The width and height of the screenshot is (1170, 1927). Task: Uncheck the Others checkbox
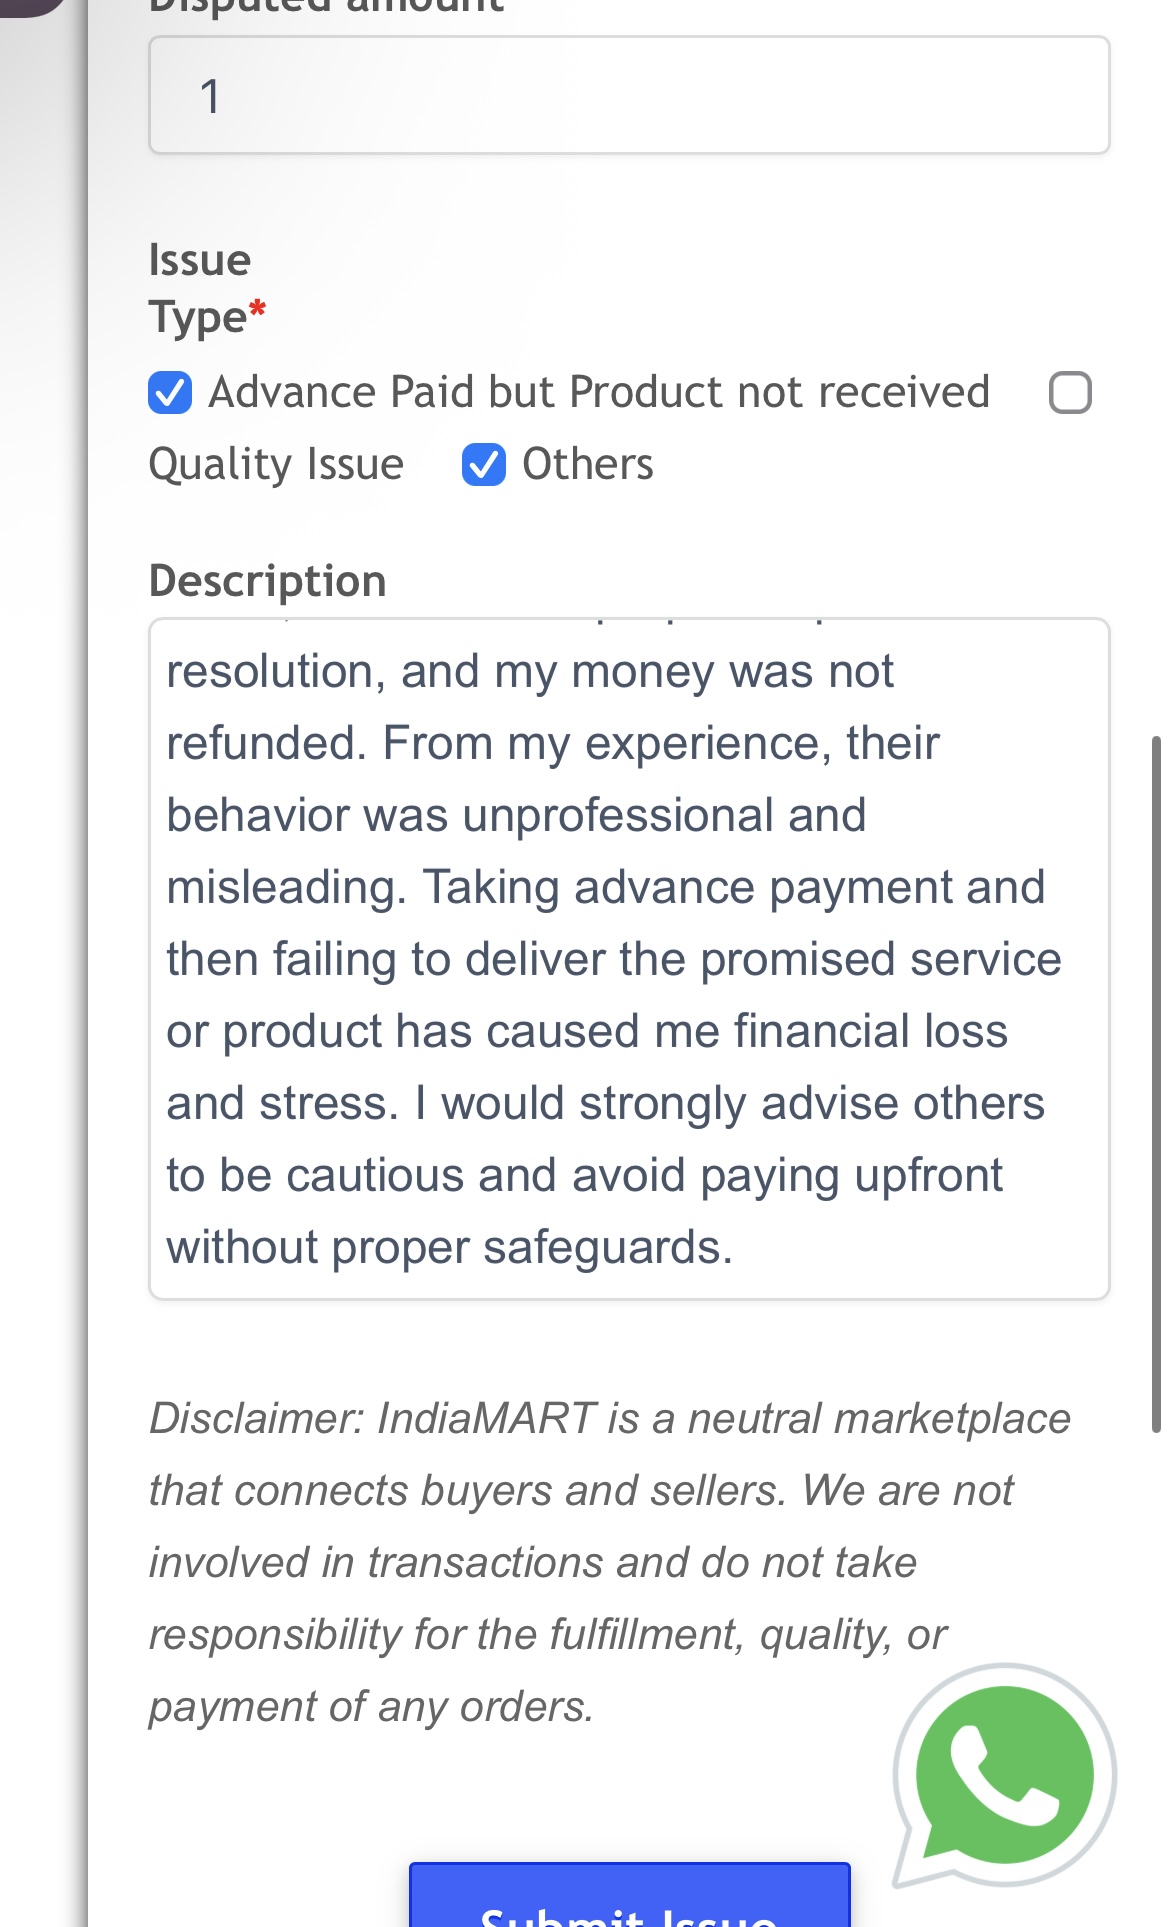(484, 464)
